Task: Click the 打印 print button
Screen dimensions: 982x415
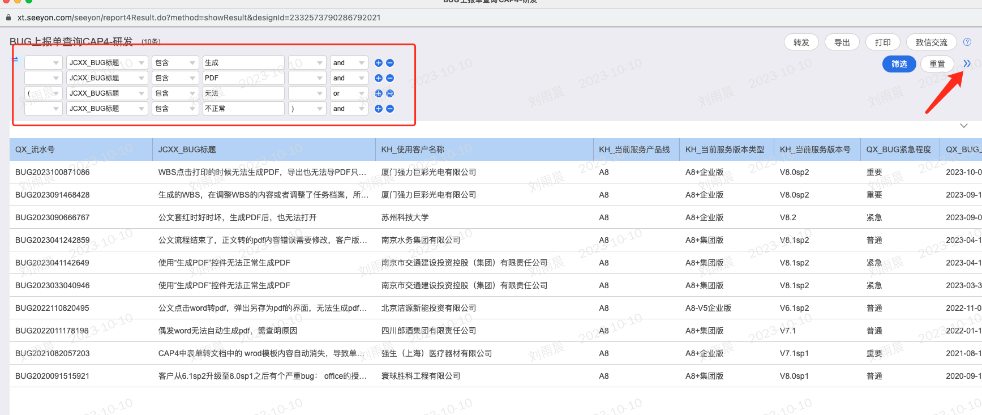Action: point(882,42)
